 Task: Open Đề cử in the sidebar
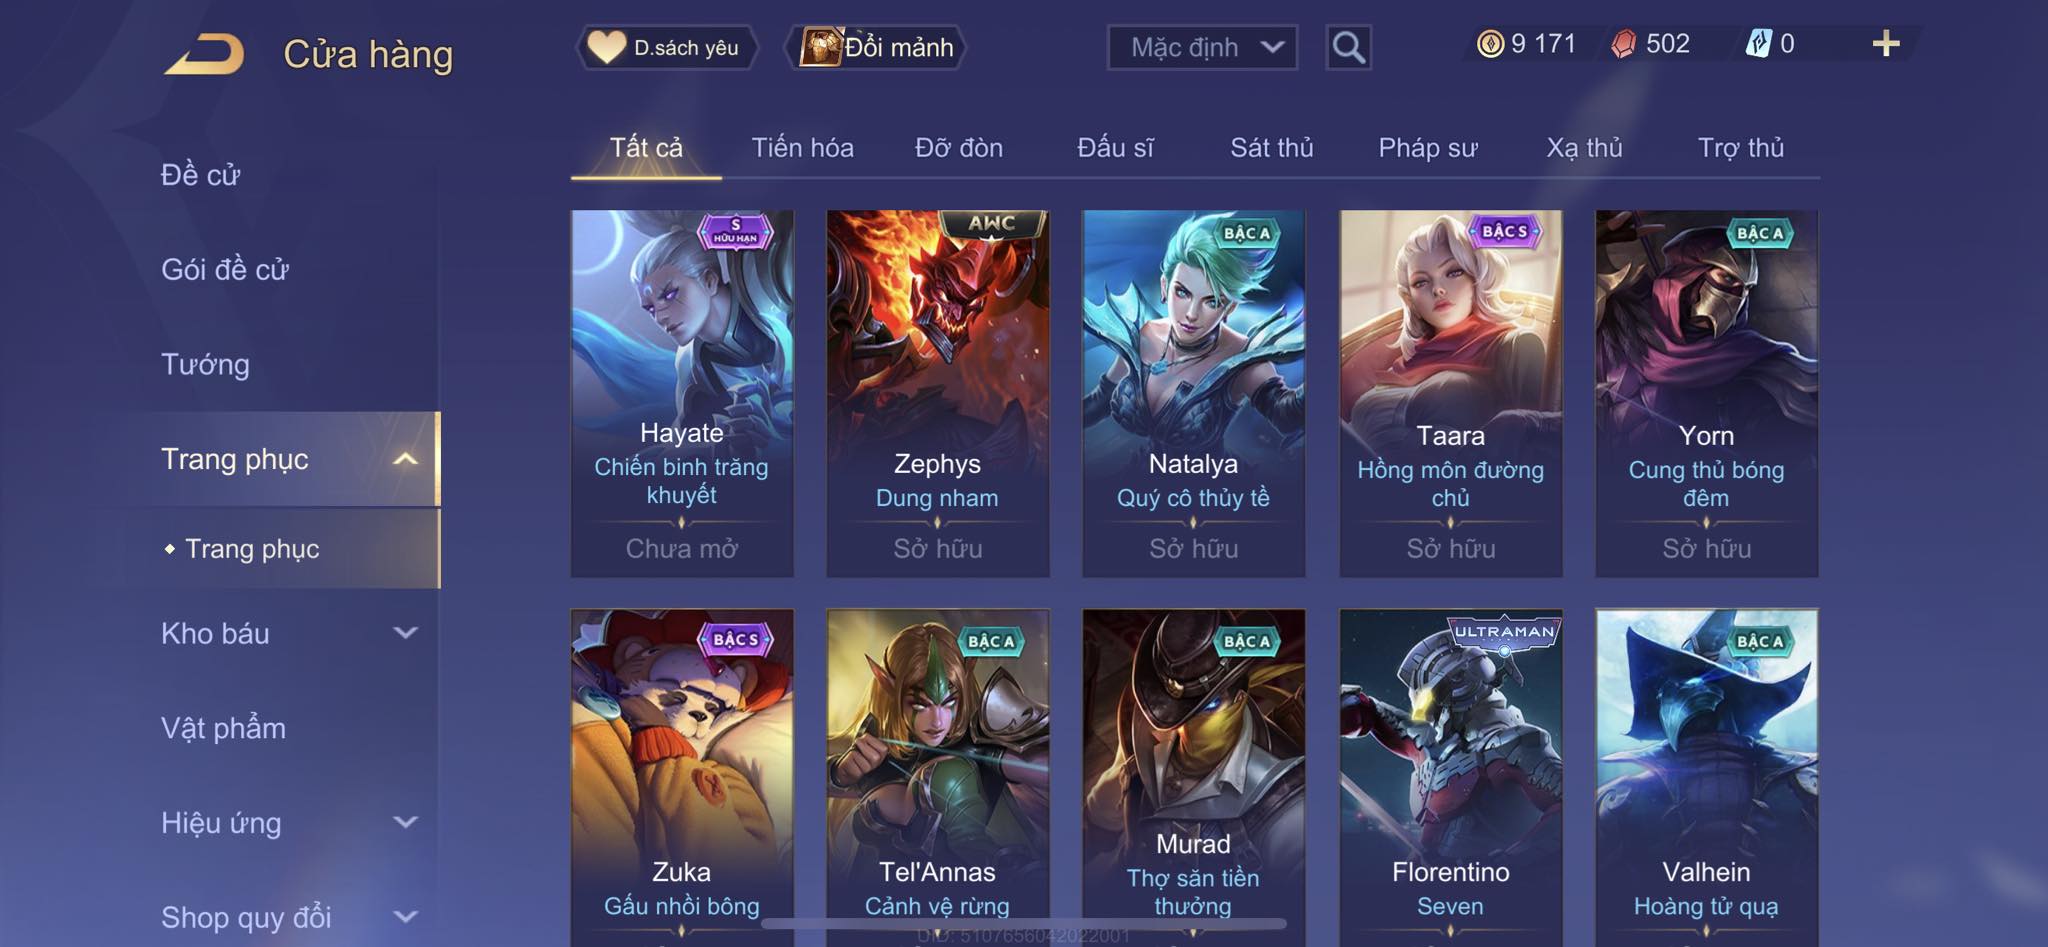point(200,175)
